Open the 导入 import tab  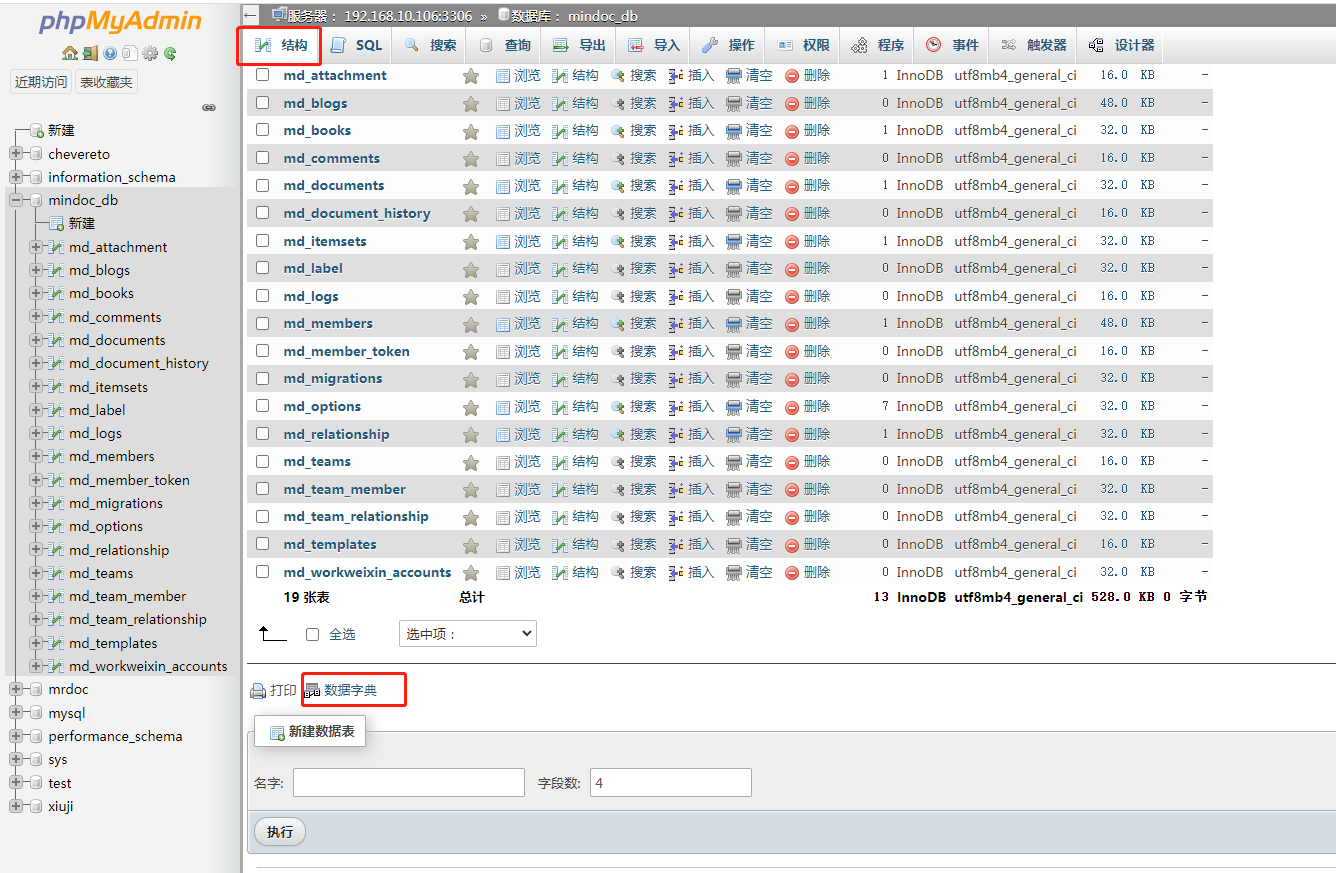point(653,45)
